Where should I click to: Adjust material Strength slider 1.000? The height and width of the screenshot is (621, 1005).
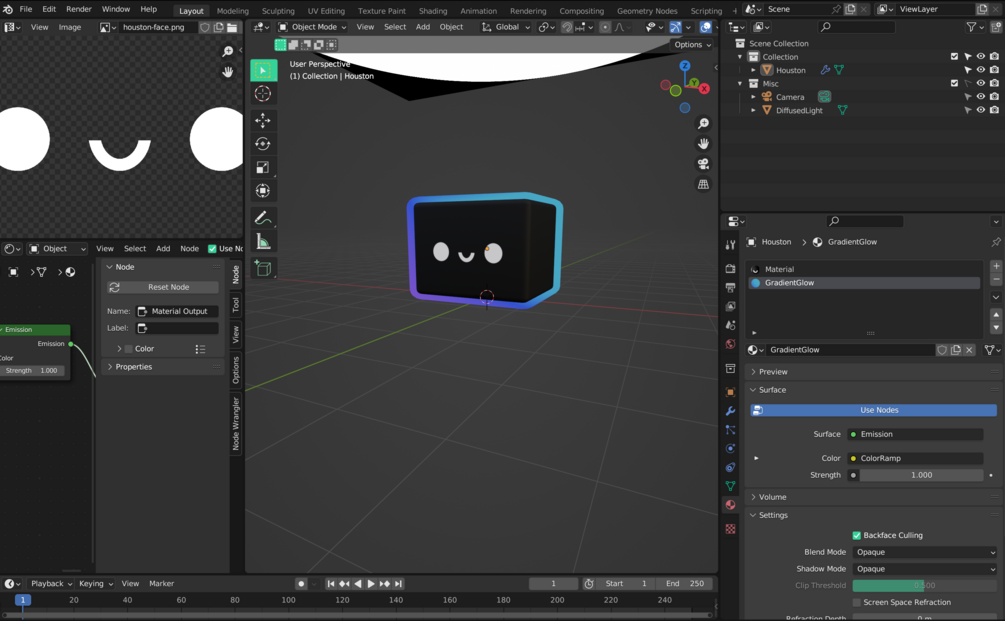pos(922,476)
